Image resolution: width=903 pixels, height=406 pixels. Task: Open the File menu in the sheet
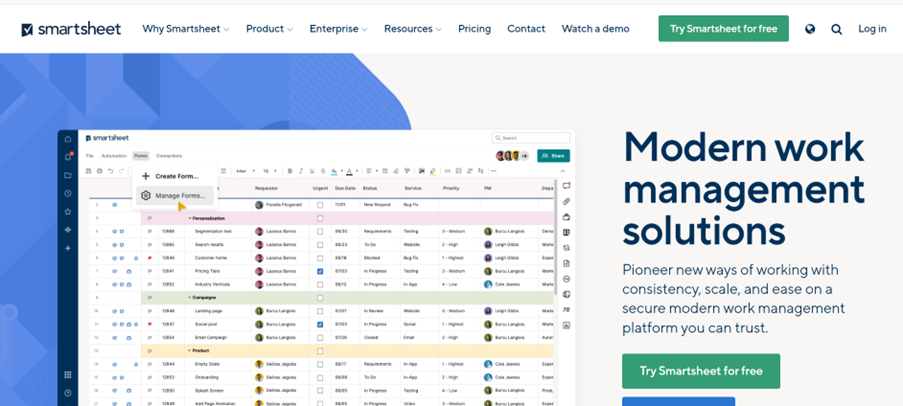pos(89,156)
